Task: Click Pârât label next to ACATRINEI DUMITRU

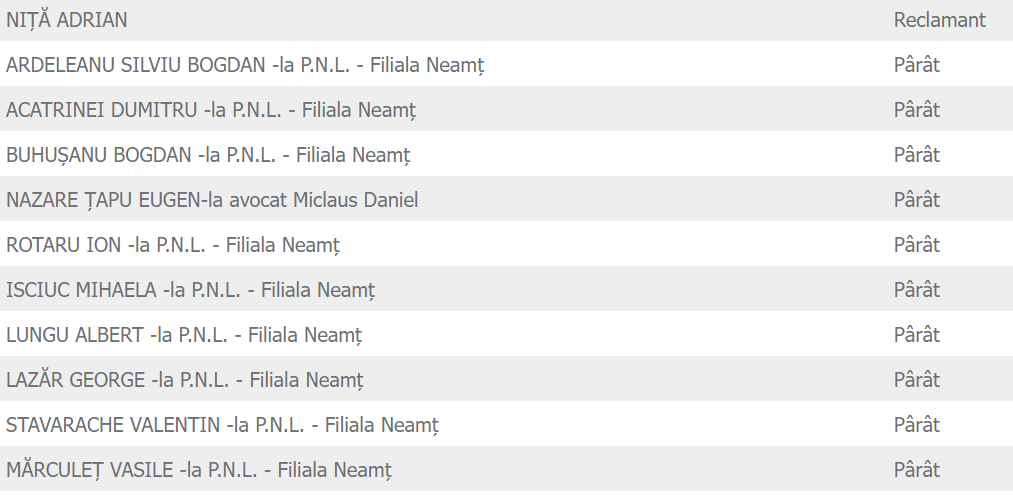Action: point(916,110)
